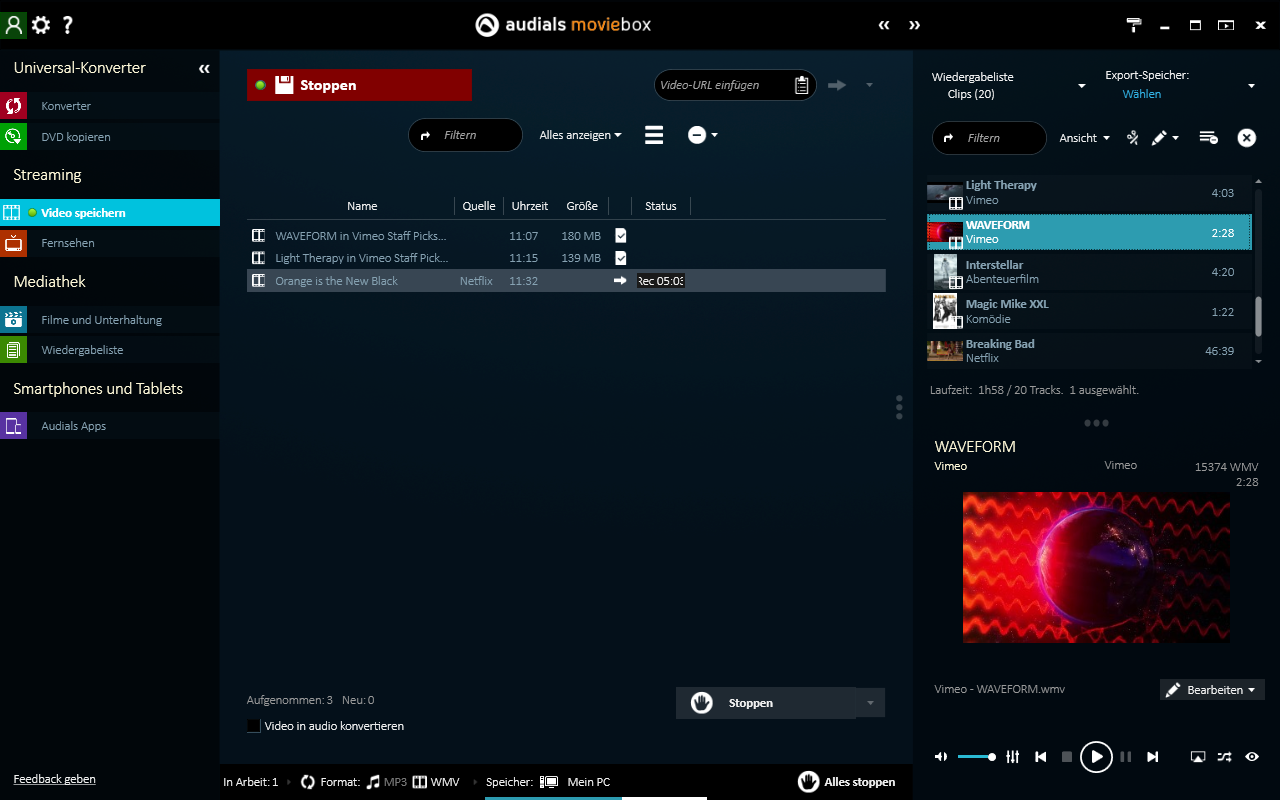This screenshot has height=800, width=1280.
Task: Open Konverter in the sidebar
Action: coord(110,106)
